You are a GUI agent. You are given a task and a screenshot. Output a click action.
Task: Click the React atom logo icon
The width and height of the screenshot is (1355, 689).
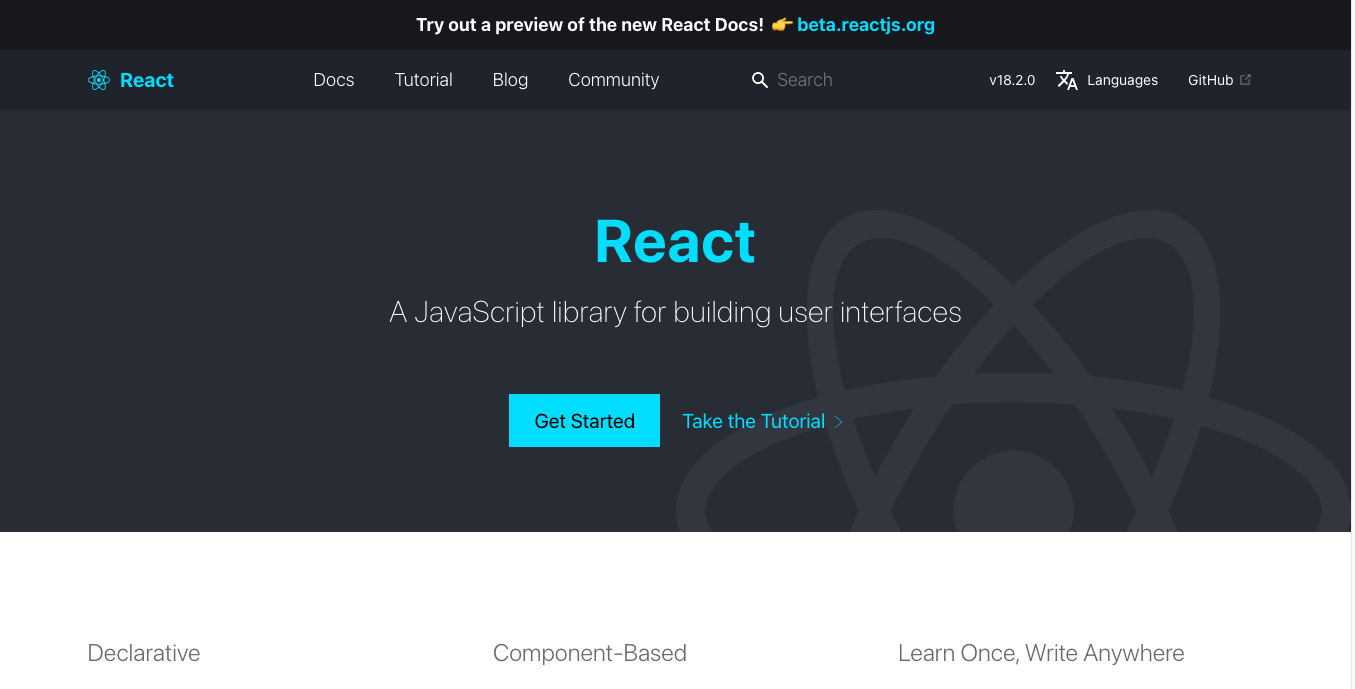coord(98,80)
